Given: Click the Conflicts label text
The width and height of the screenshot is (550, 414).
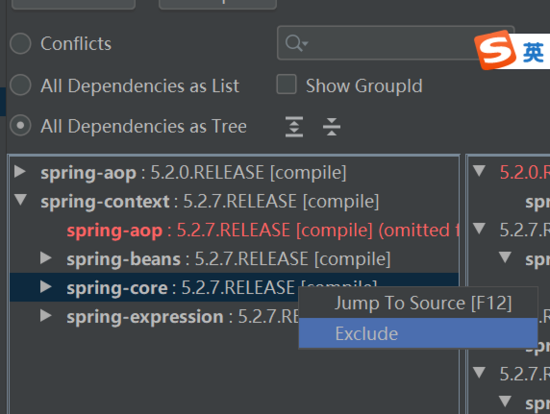Looking at the screenshot, I should (x=76, y=44).
